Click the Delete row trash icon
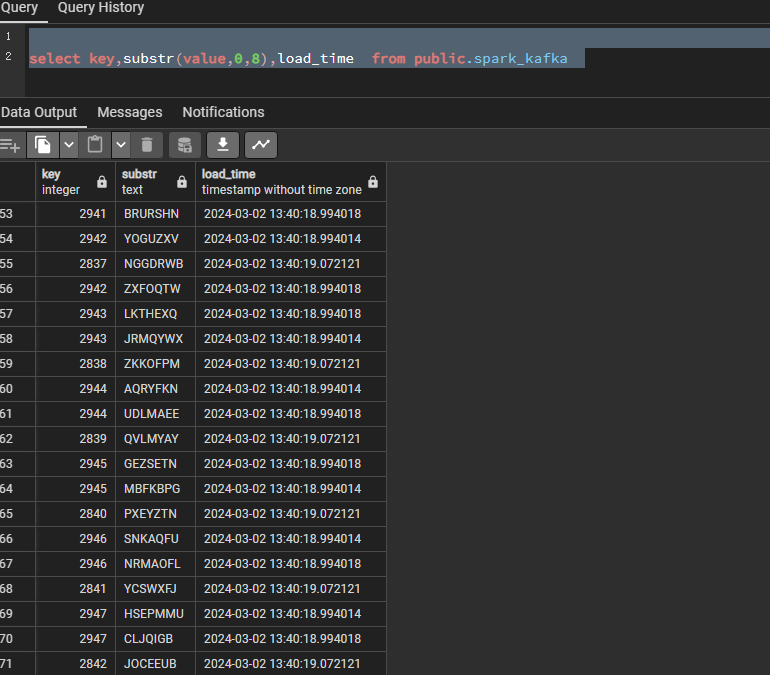770x675 pixels. (x=146, y=145)
